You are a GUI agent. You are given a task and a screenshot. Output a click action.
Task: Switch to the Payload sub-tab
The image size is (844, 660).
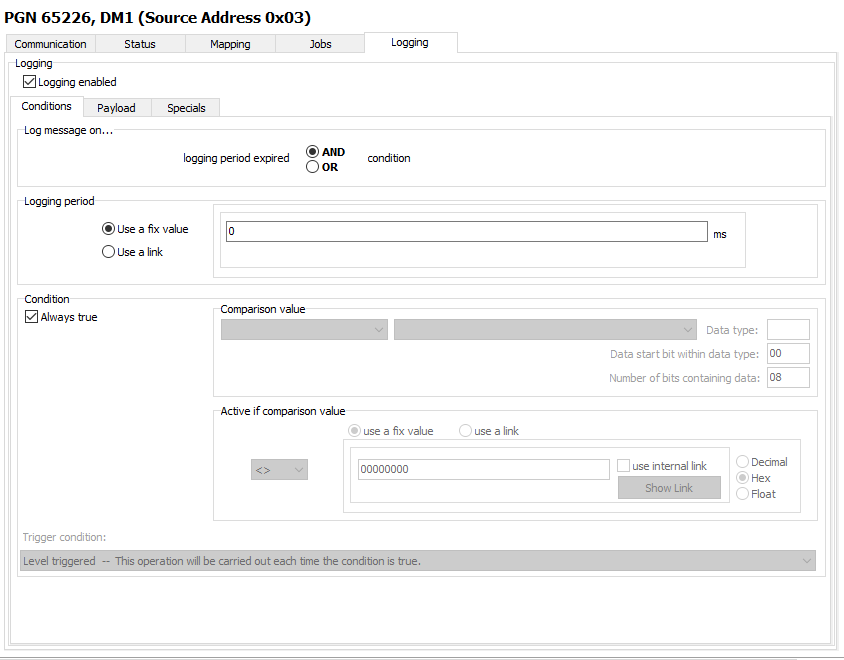[116, 108]
